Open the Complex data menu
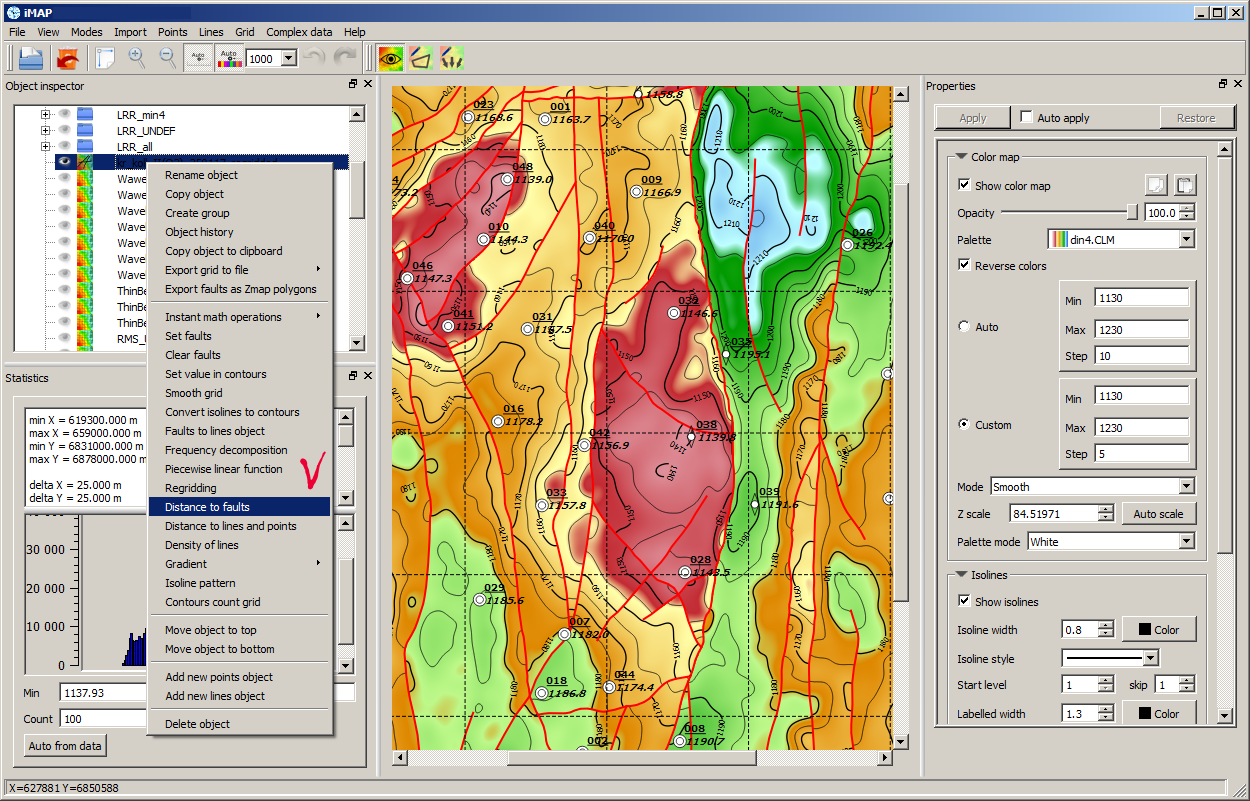Image resolution: width=1250 pixels, height=801 pixels. [299, 32]
